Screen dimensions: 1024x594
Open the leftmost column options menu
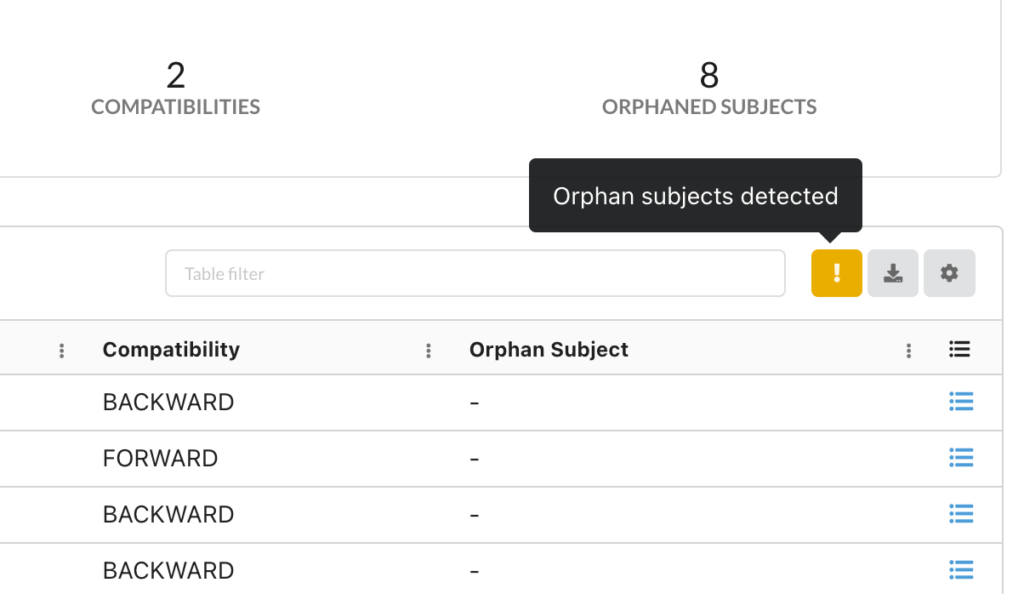pyautogui.click(x=61, y=350)
